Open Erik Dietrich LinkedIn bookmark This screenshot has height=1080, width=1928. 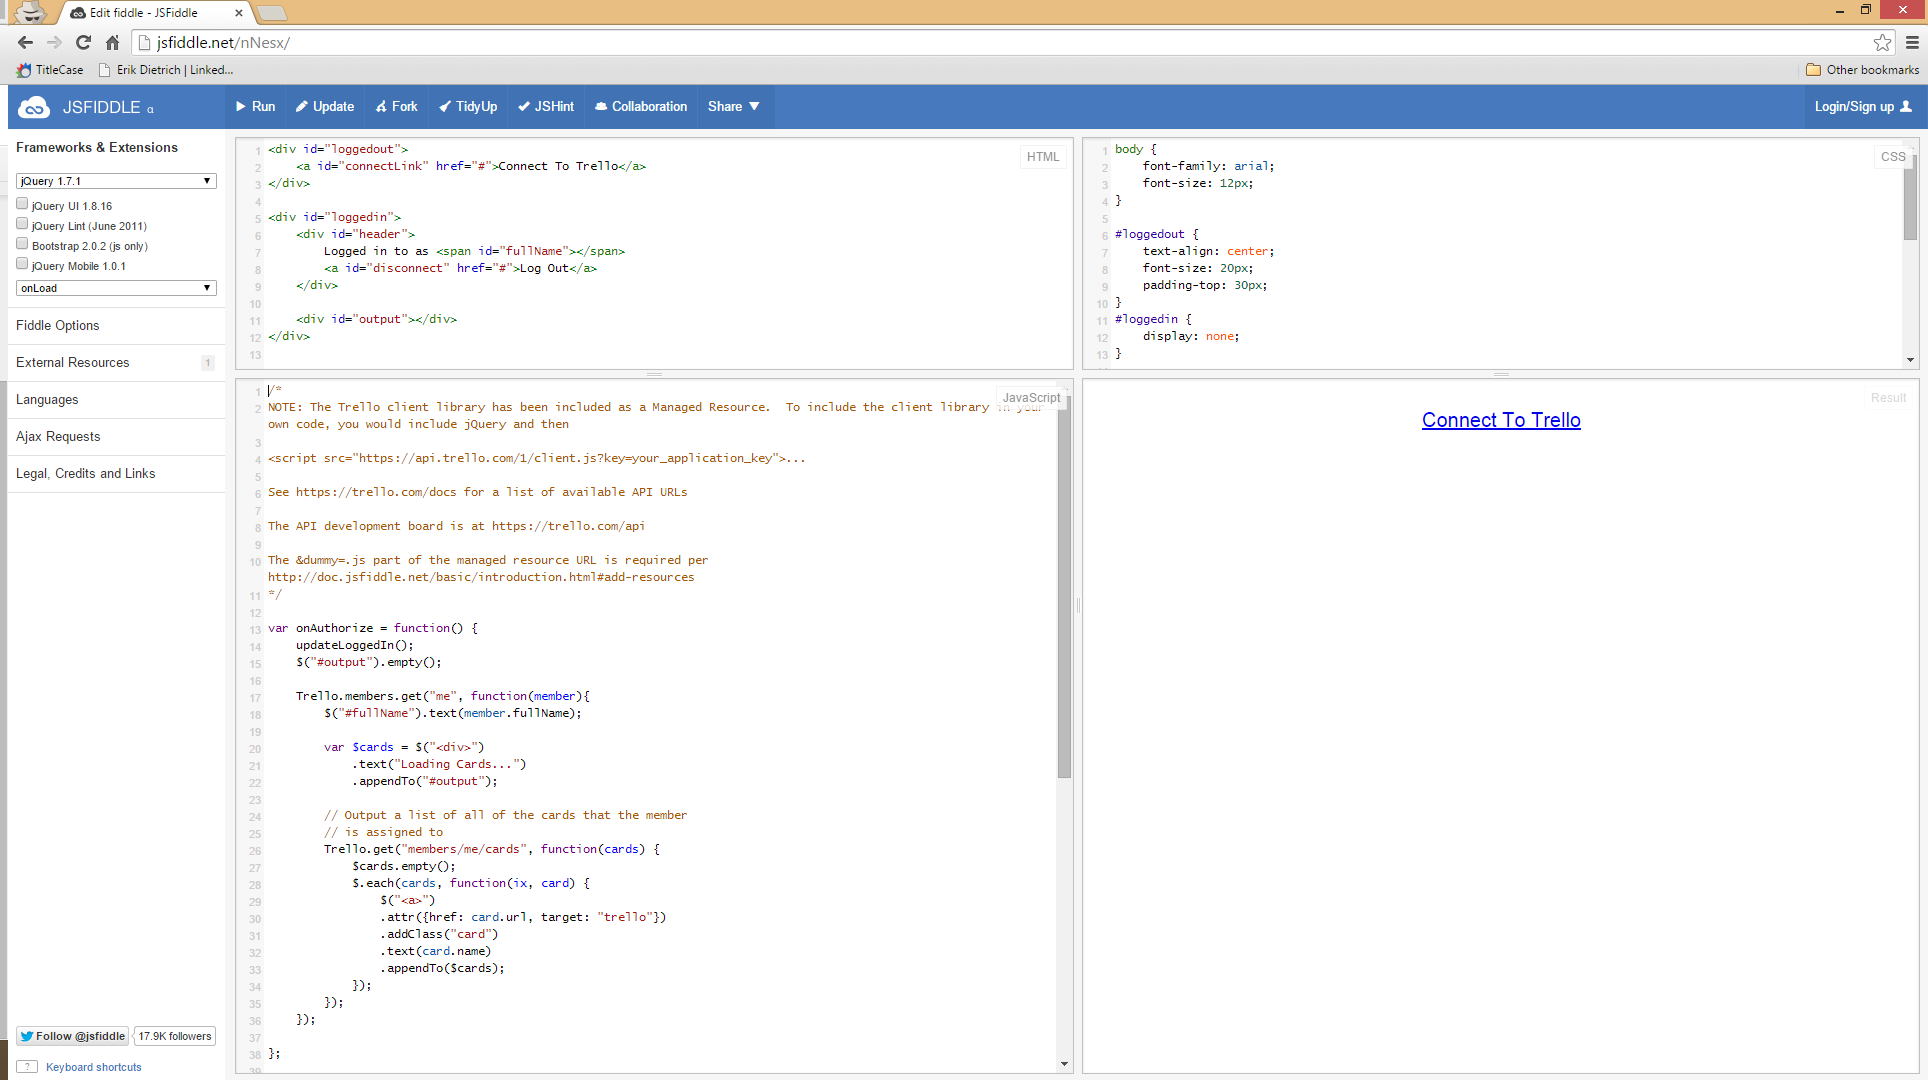tap(166, 70)
